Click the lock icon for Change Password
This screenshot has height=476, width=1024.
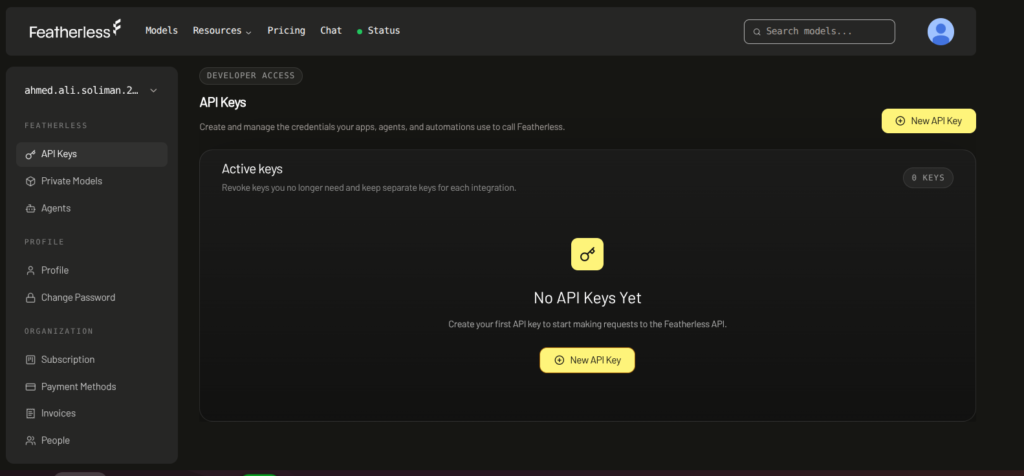click(30, 298)
